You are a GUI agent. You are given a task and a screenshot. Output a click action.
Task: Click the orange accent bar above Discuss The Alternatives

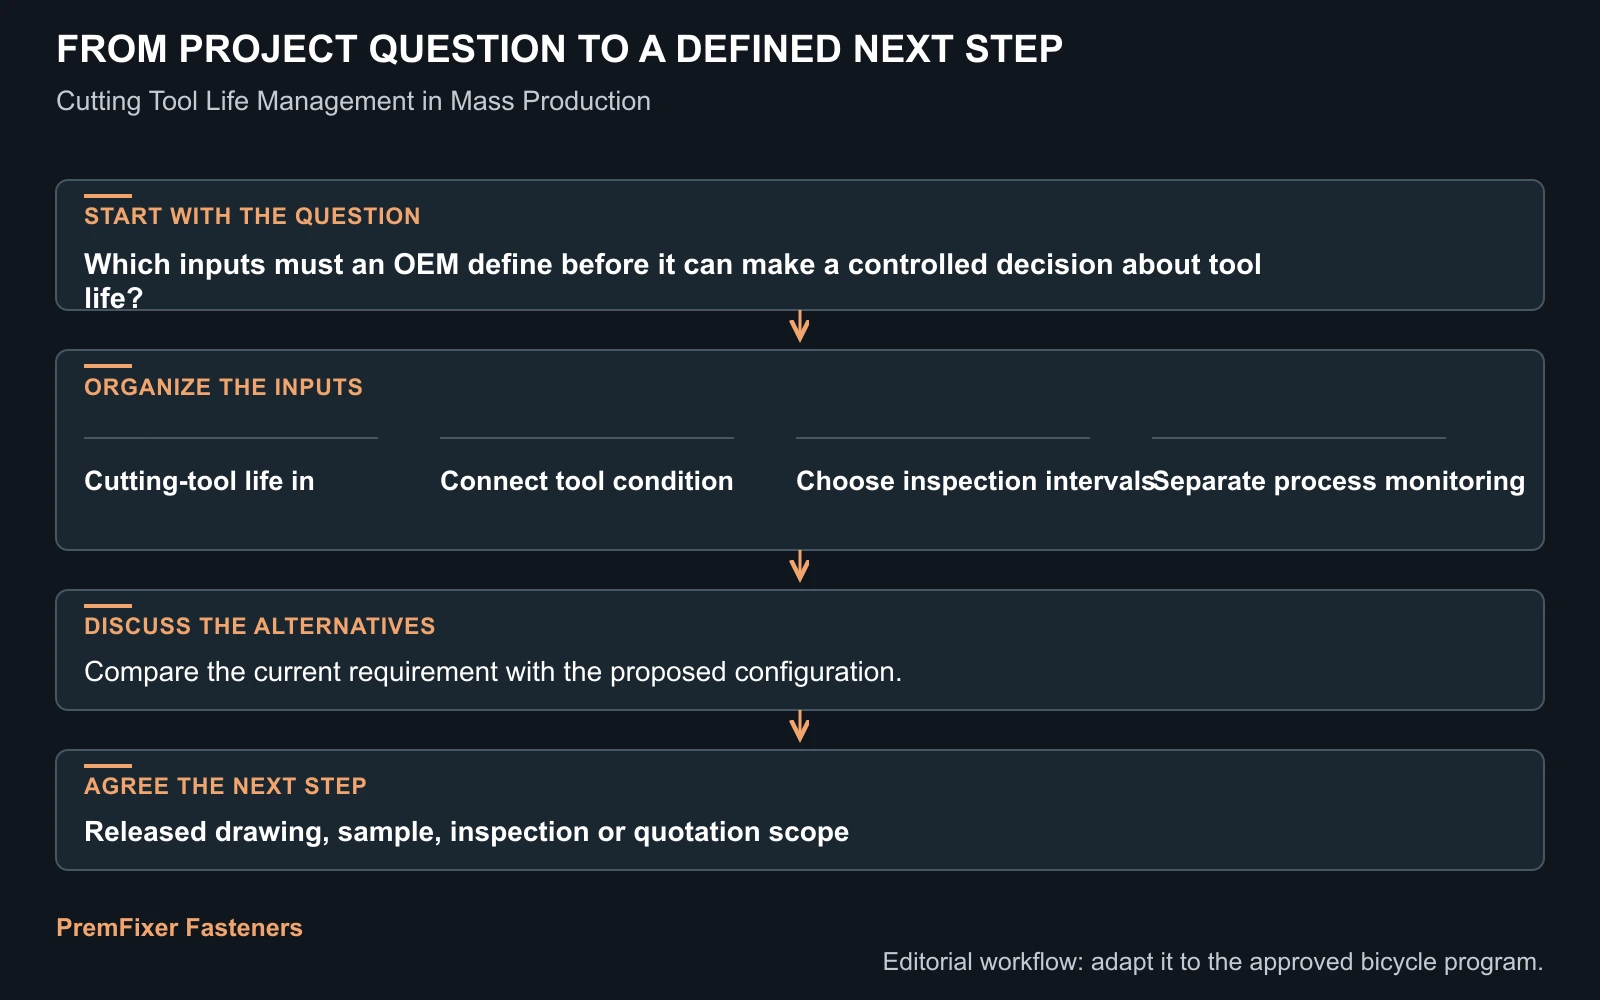[108, 606]
